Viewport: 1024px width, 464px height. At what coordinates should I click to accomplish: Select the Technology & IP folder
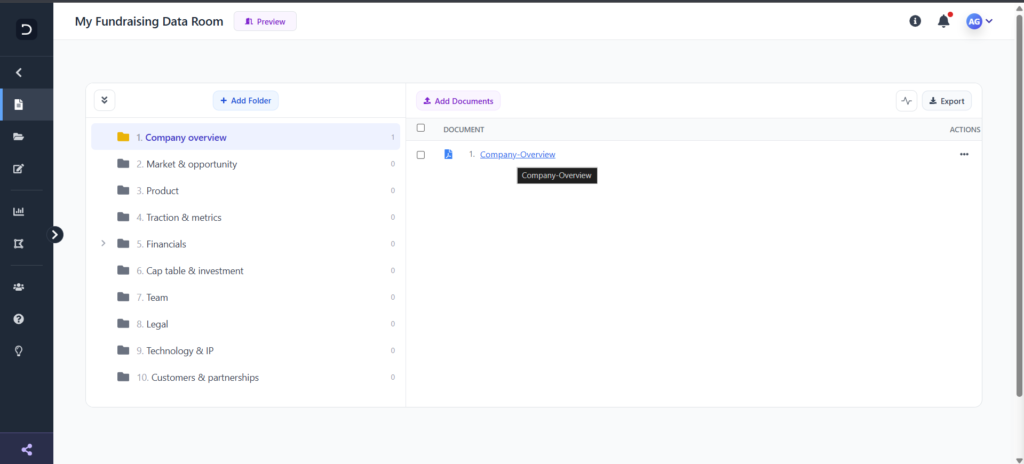pos(246,350)
